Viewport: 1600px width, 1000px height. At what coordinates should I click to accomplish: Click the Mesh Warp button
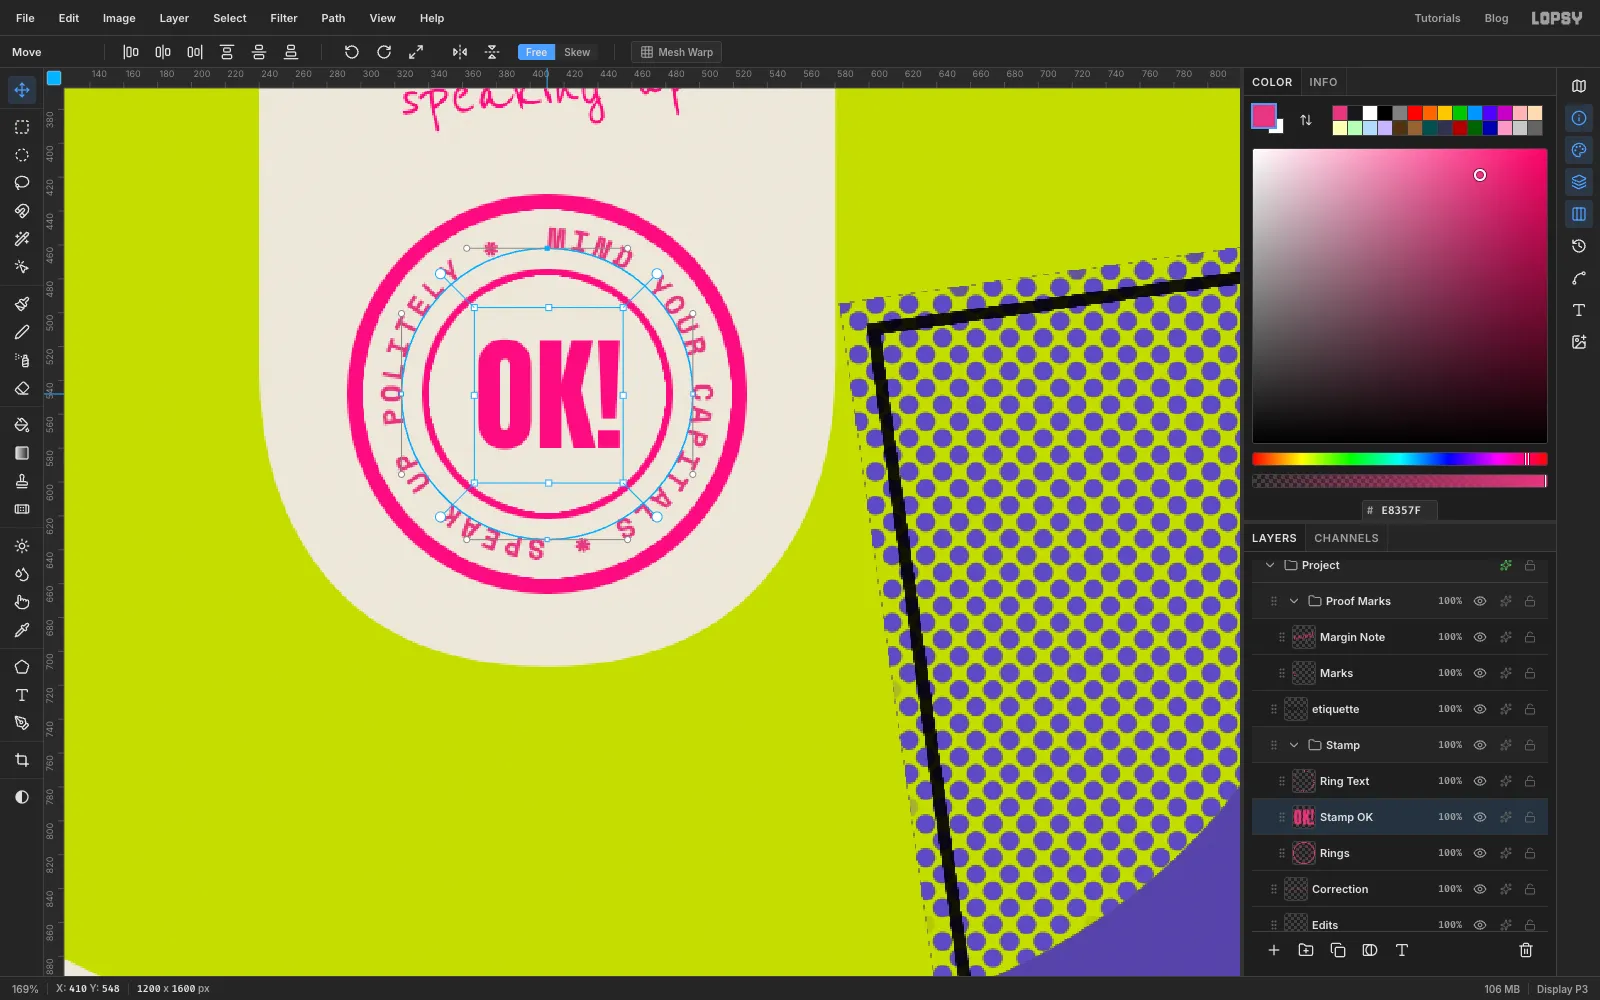[x=677, y=52]
